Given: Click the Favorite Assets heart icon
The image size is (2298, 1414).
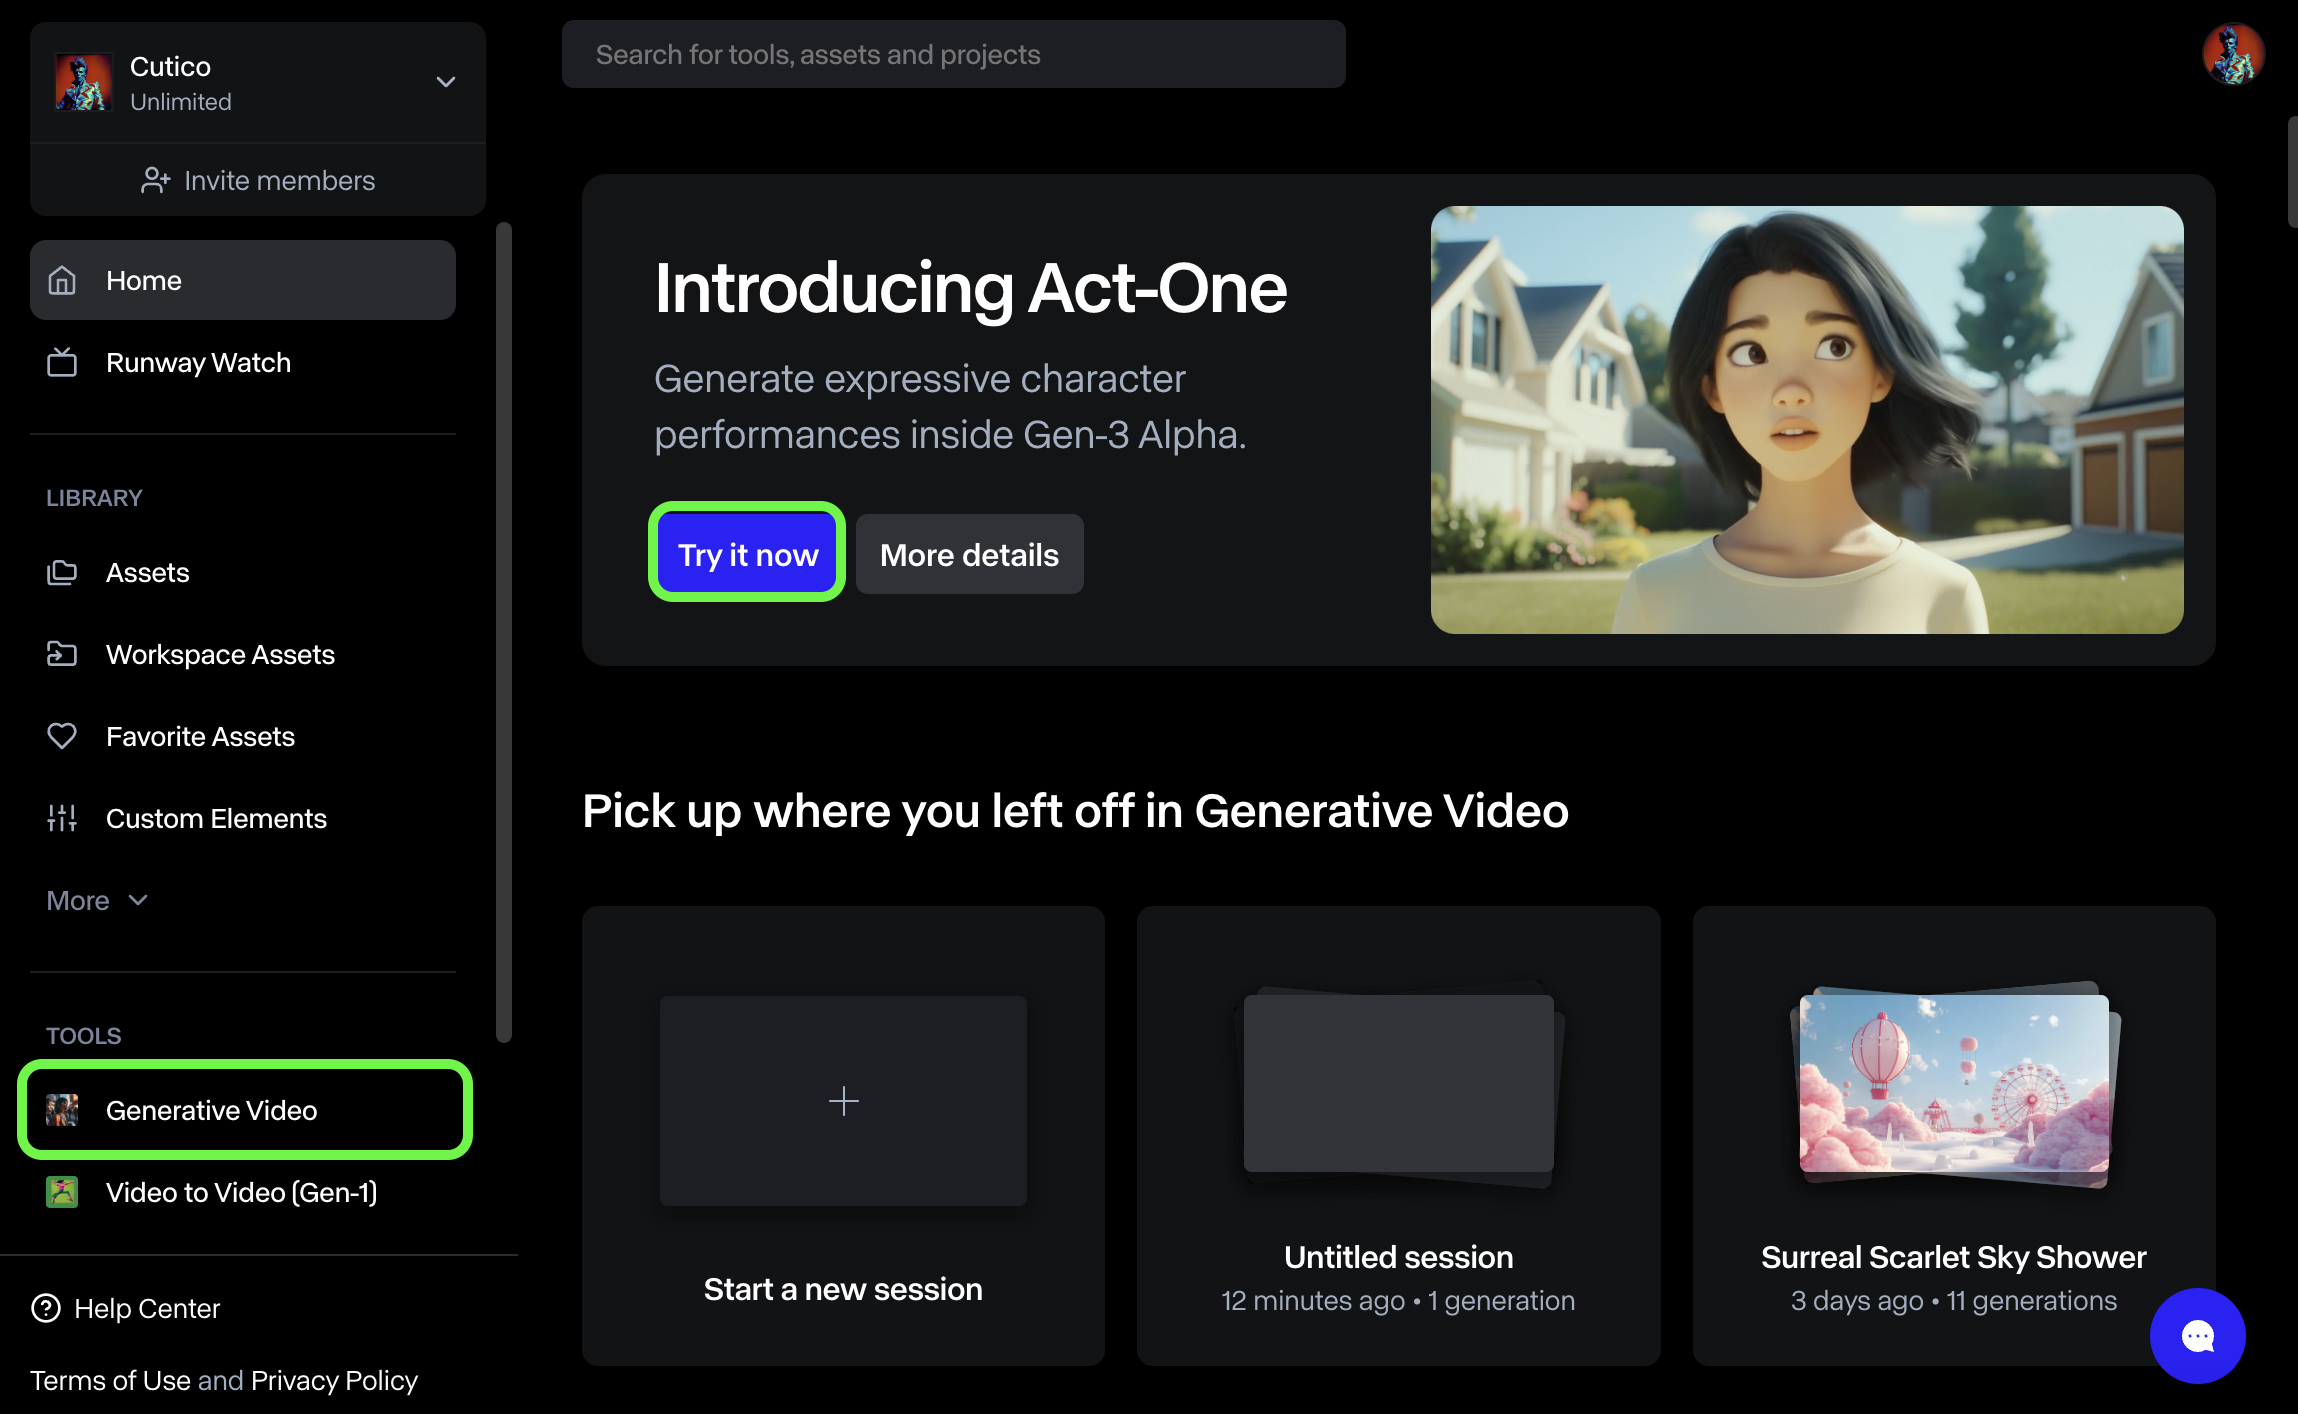Looking at the screenshot, I should [62, 736].
